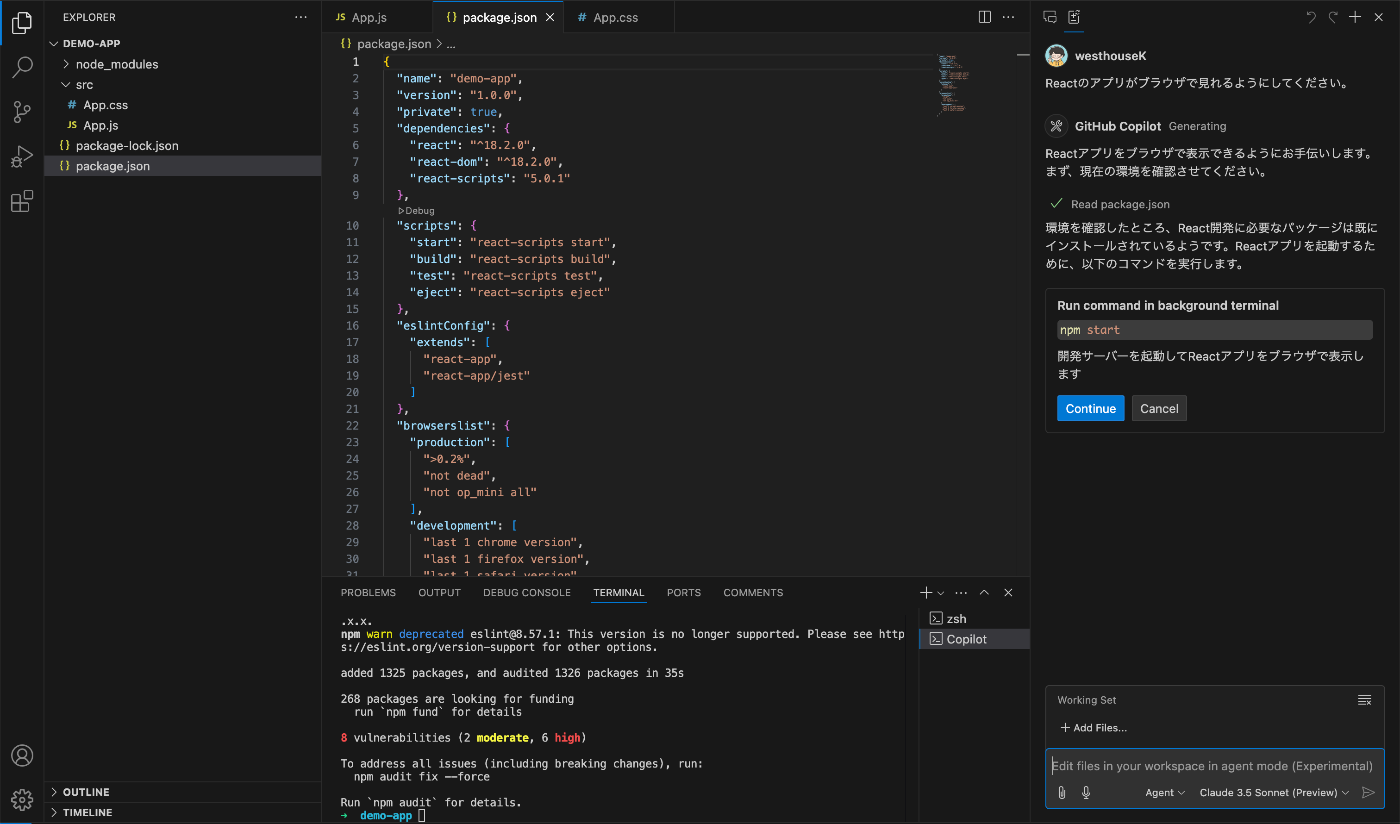Open the PROBLEMS panel tab

(368, 593)
